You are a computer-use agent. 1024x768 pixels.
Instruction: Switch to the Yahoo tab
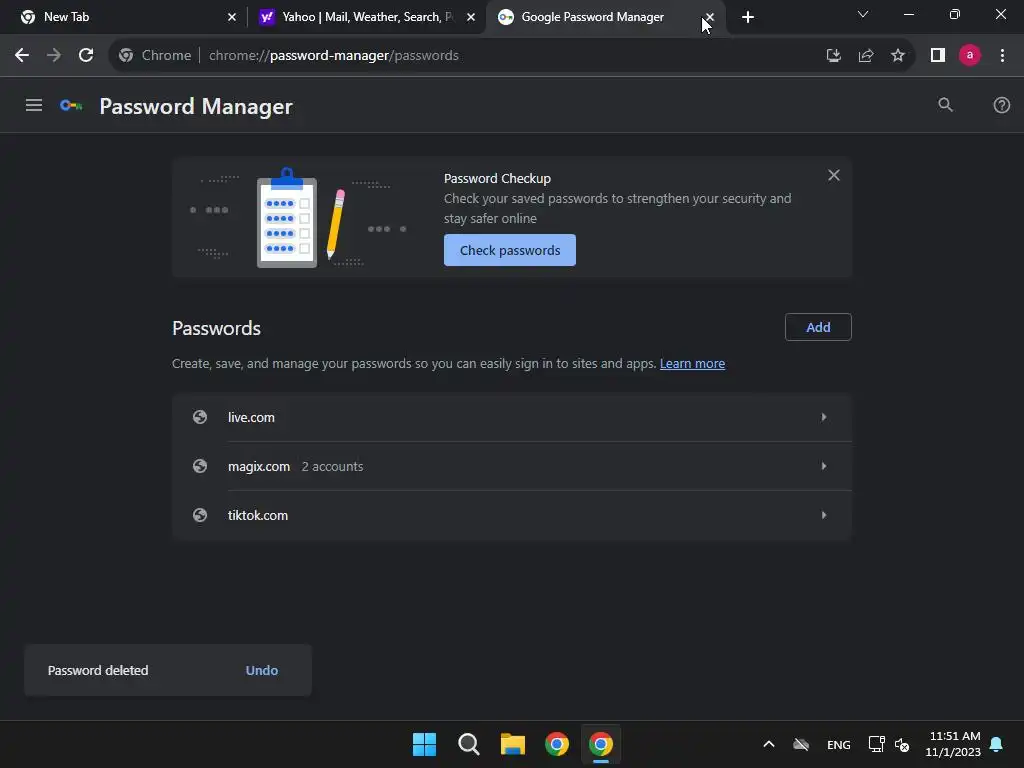click(x=366, y=17)
